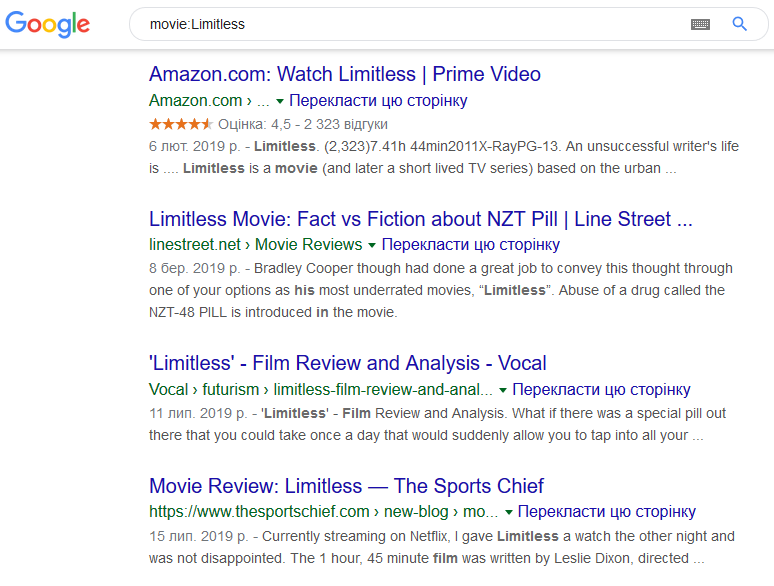Translate the thesportschief.com result page

pyautogui.click(x=607, y=511)
